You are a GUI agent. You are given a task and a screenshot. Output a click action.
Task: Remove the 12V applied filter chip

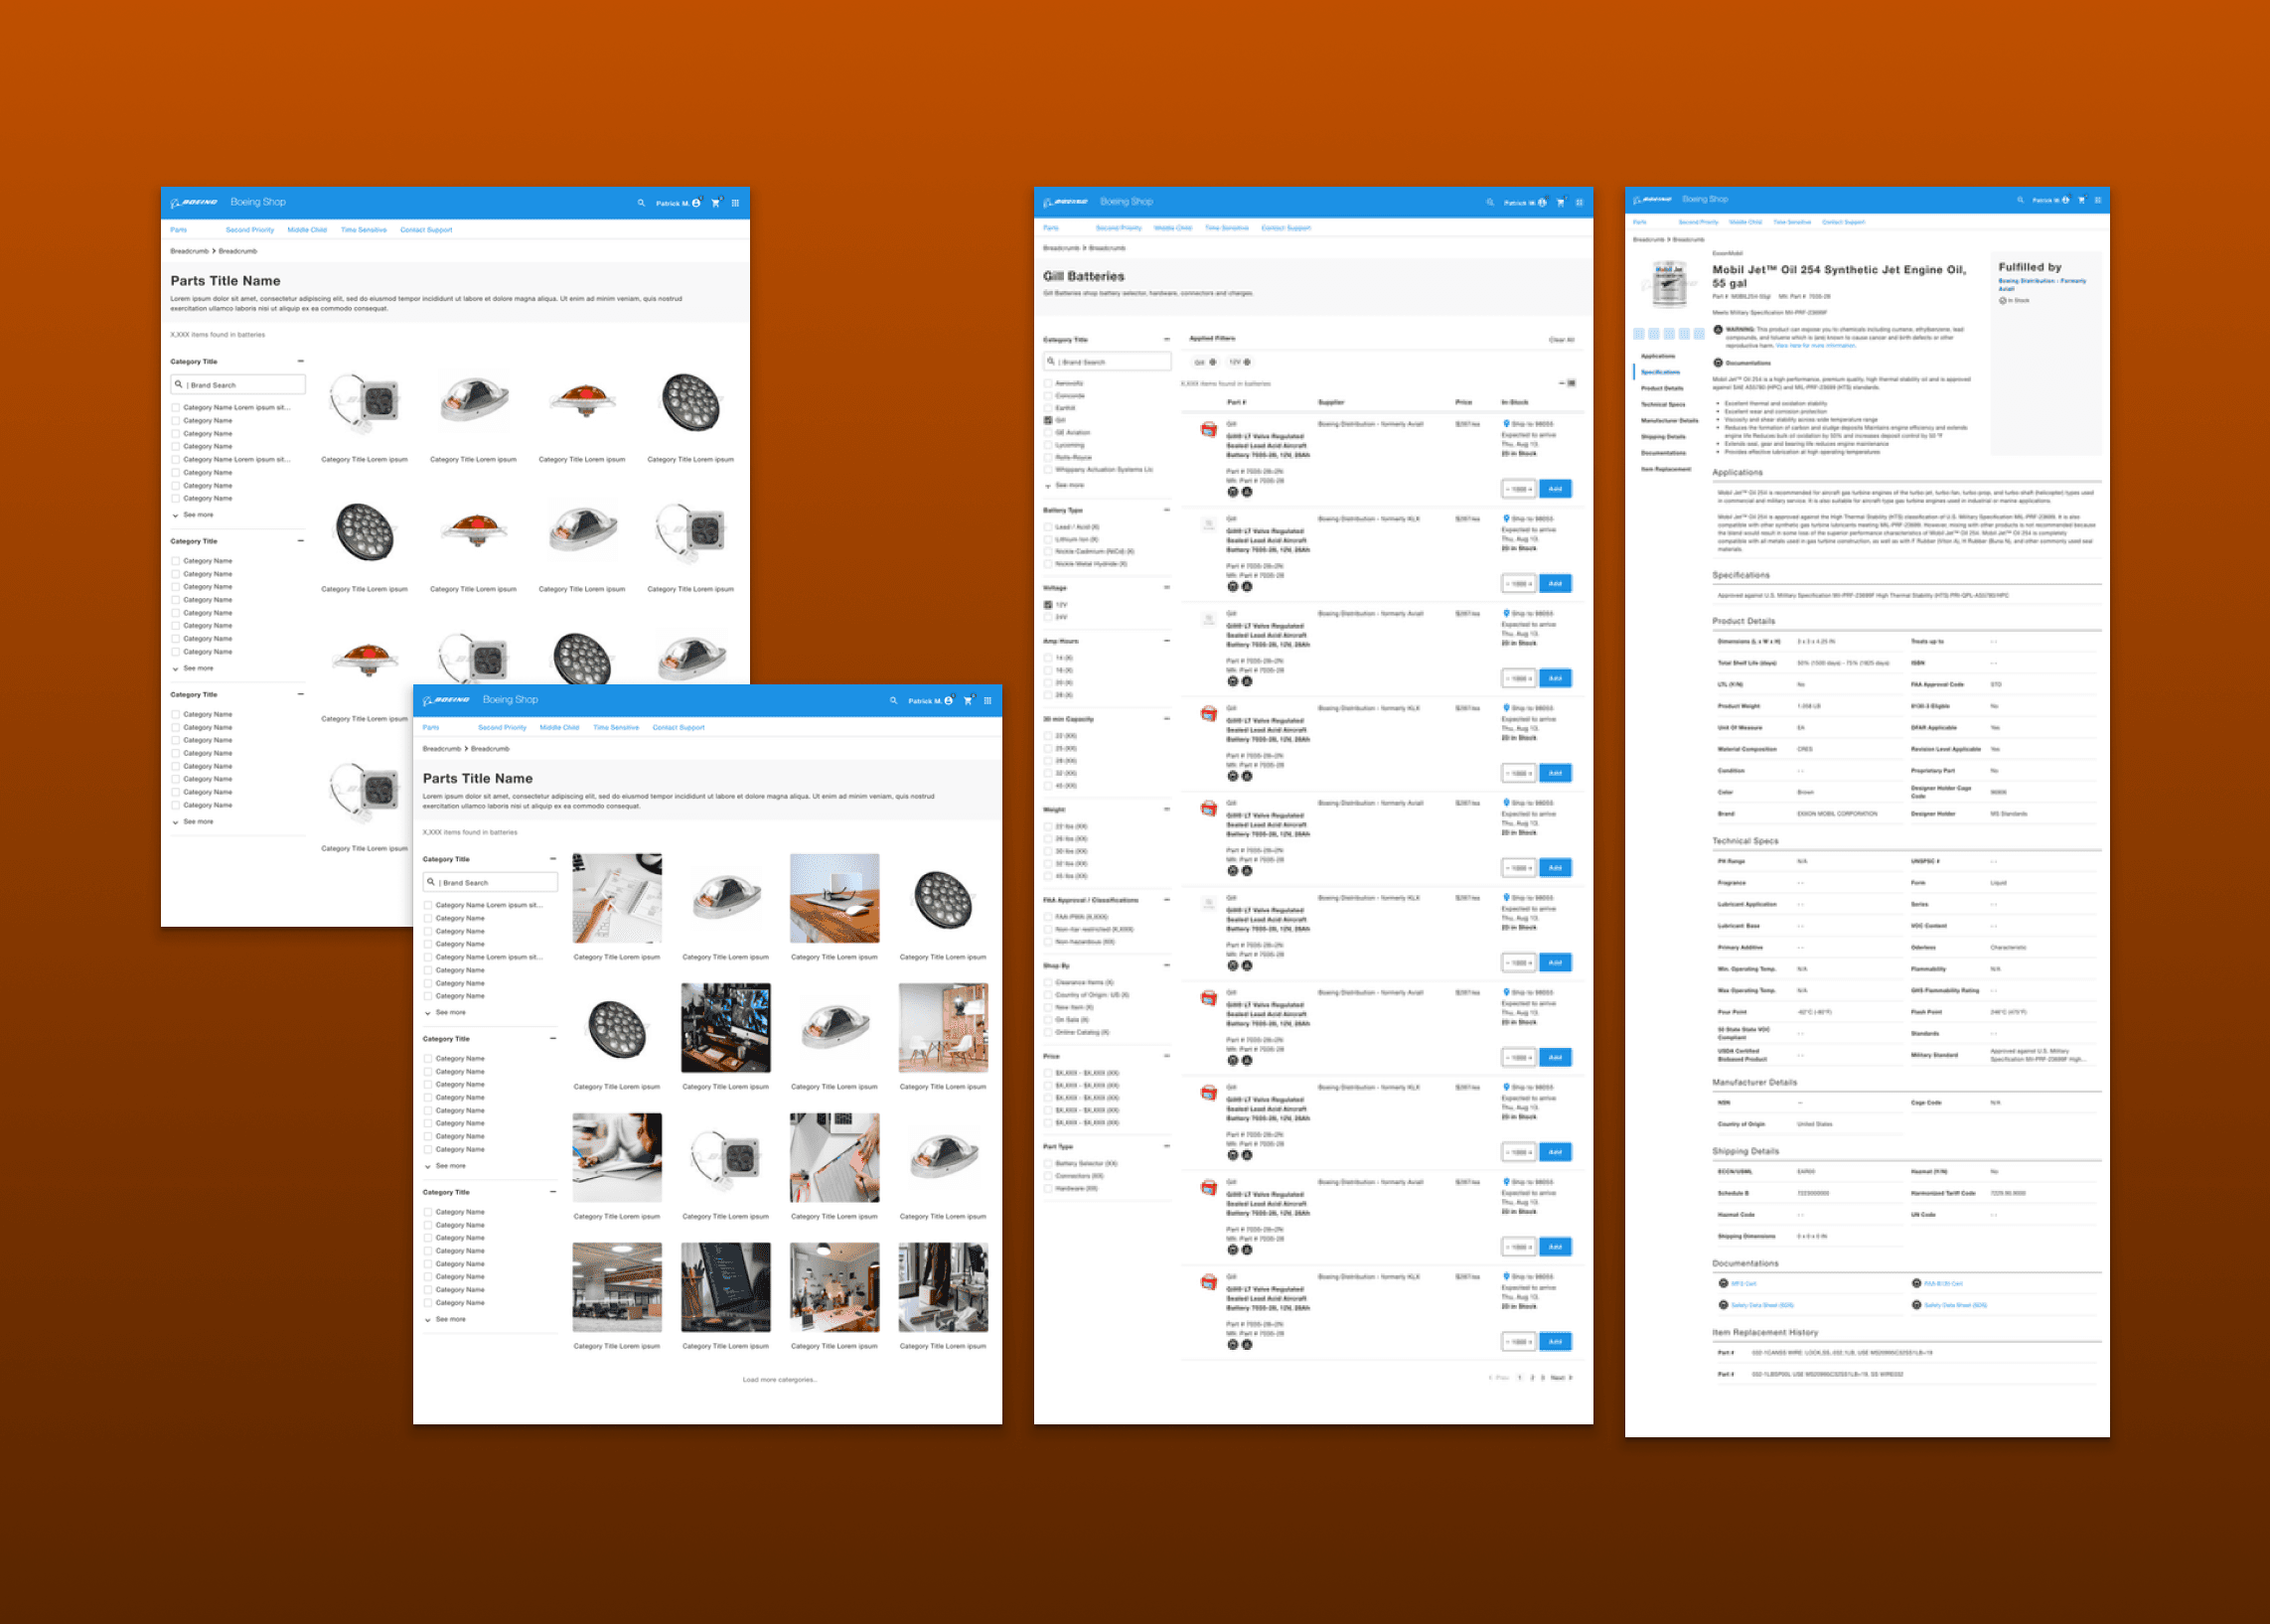click(1247, 362)
